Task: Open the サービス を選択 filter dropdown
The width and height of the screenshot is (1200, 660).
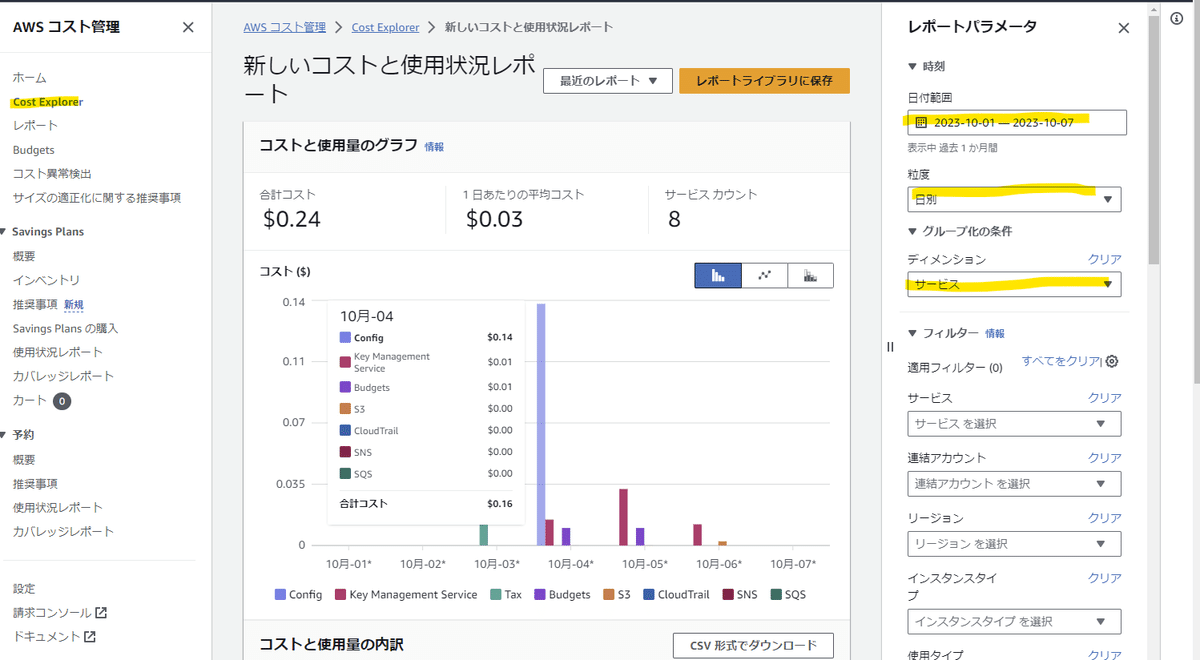Action: (x=1014, y=423)
